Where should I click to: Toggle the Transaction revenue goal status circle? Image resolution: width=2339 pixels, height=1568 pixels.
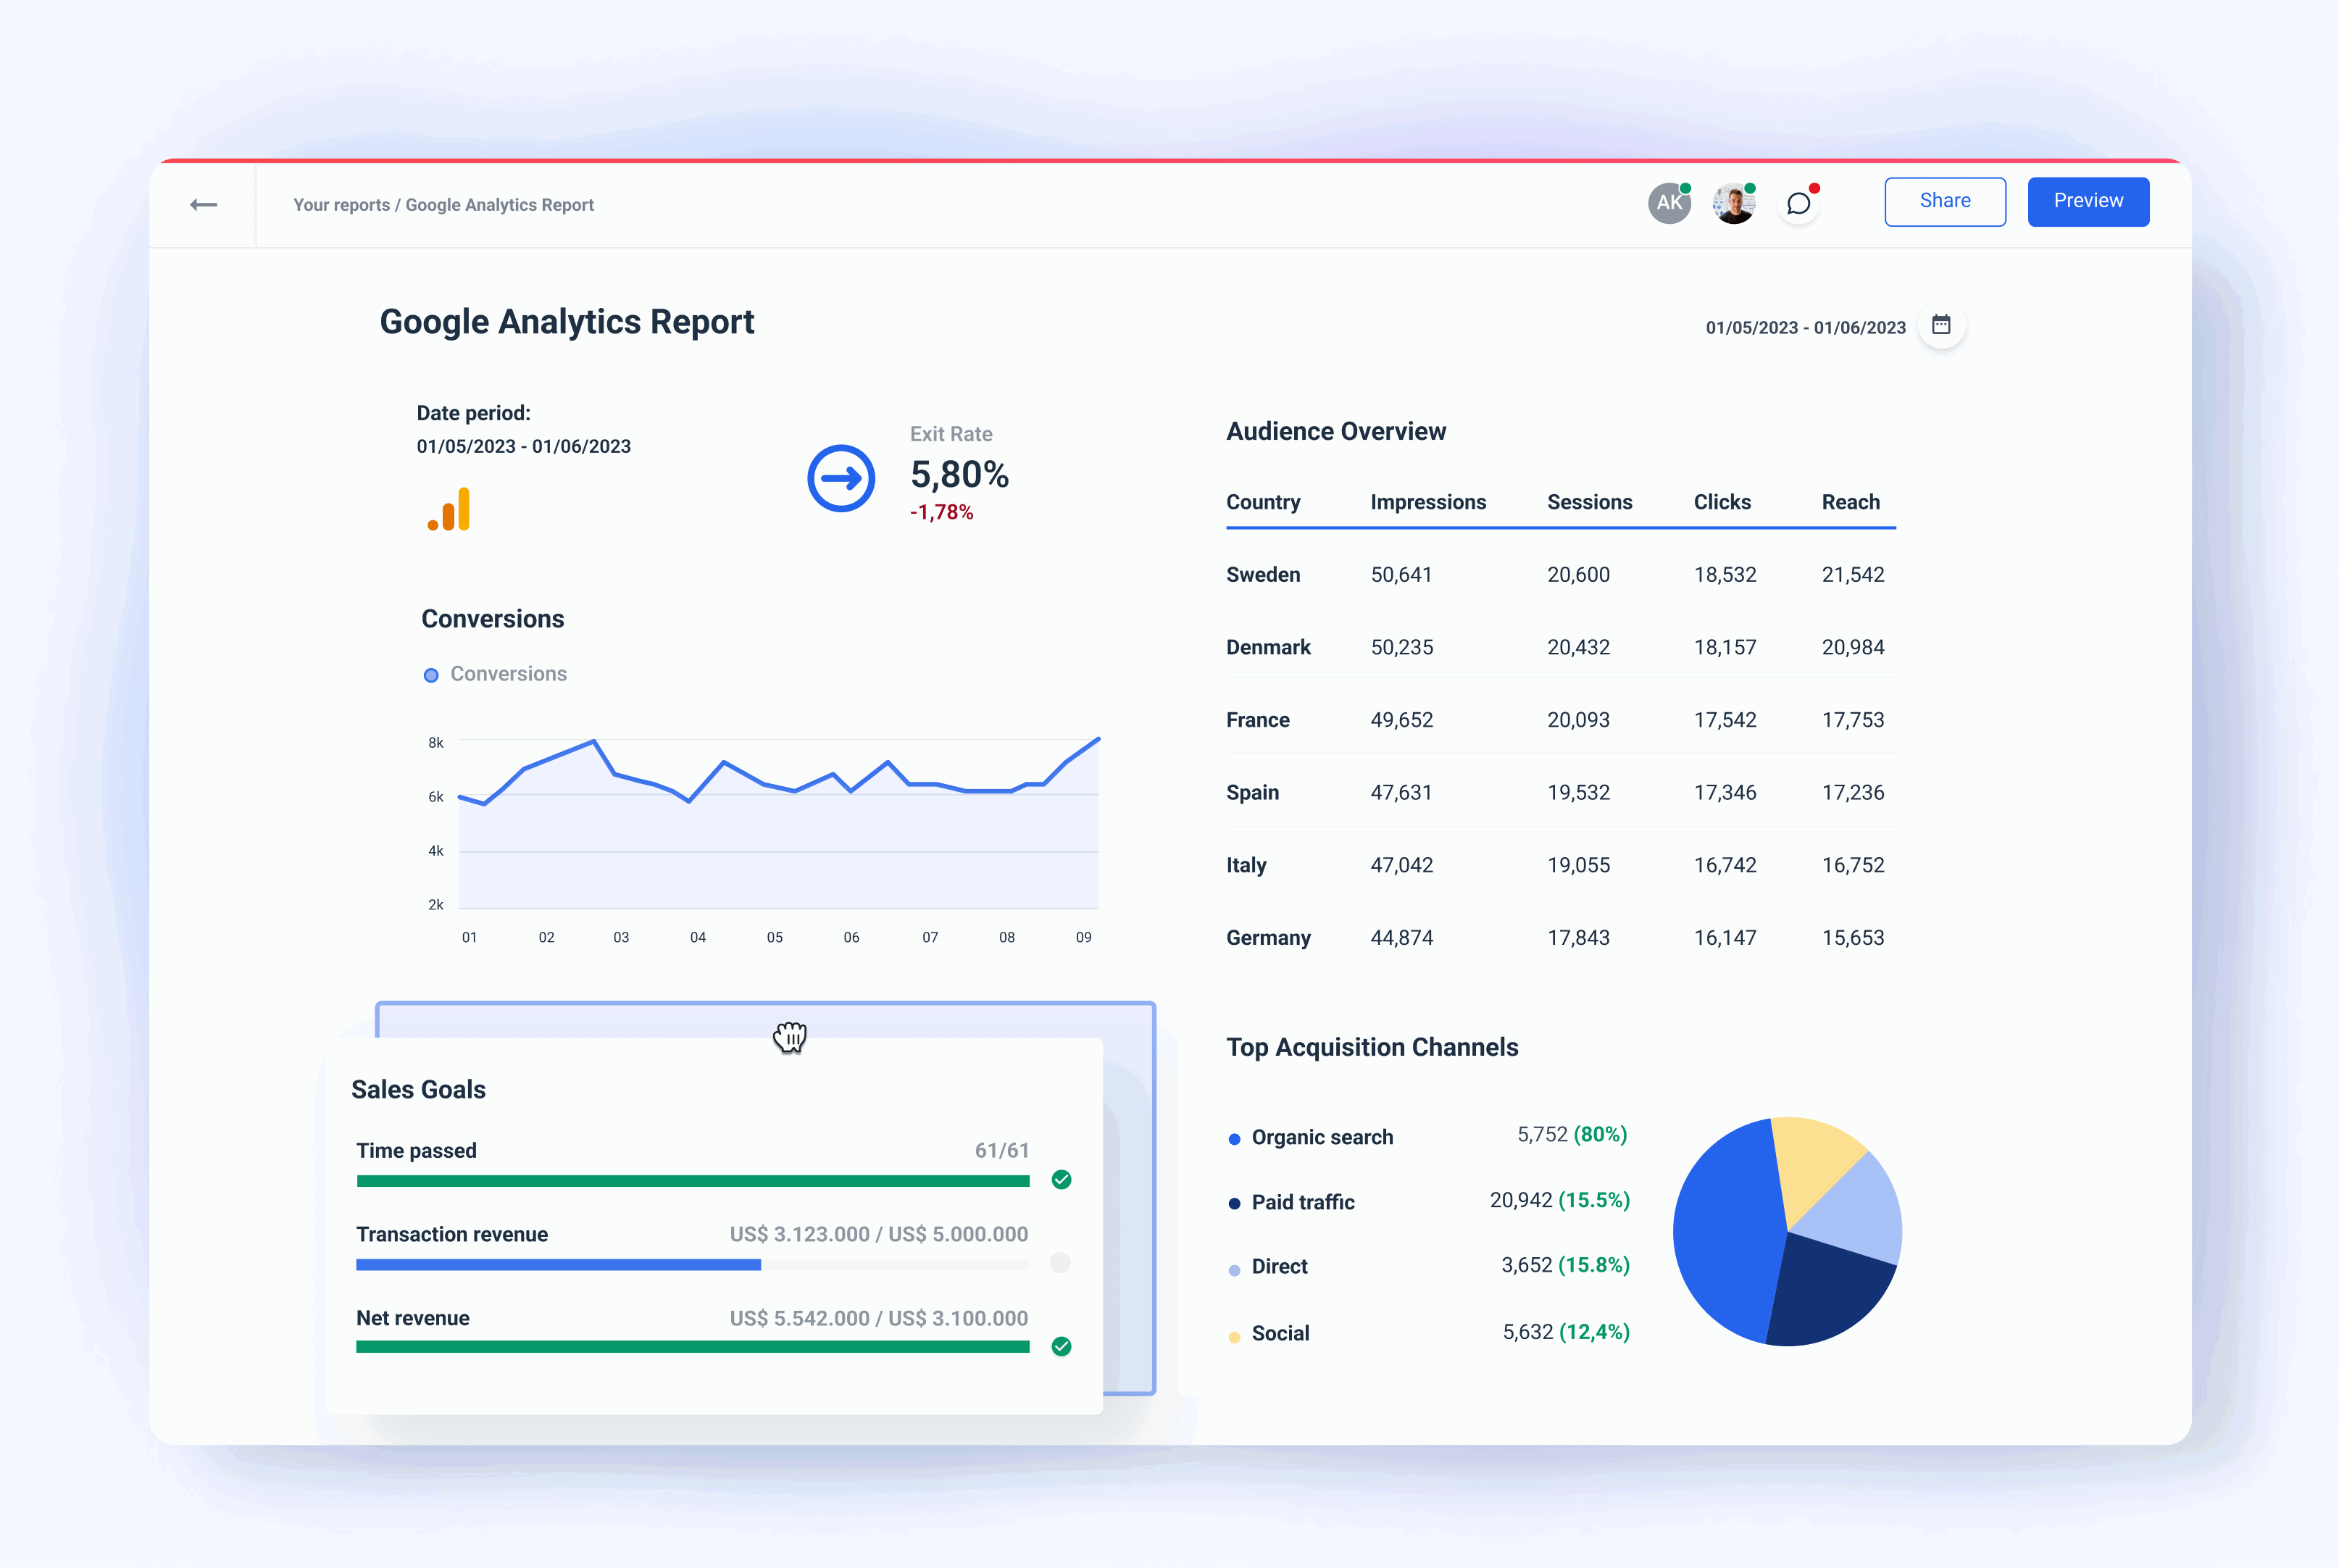1060,1263
